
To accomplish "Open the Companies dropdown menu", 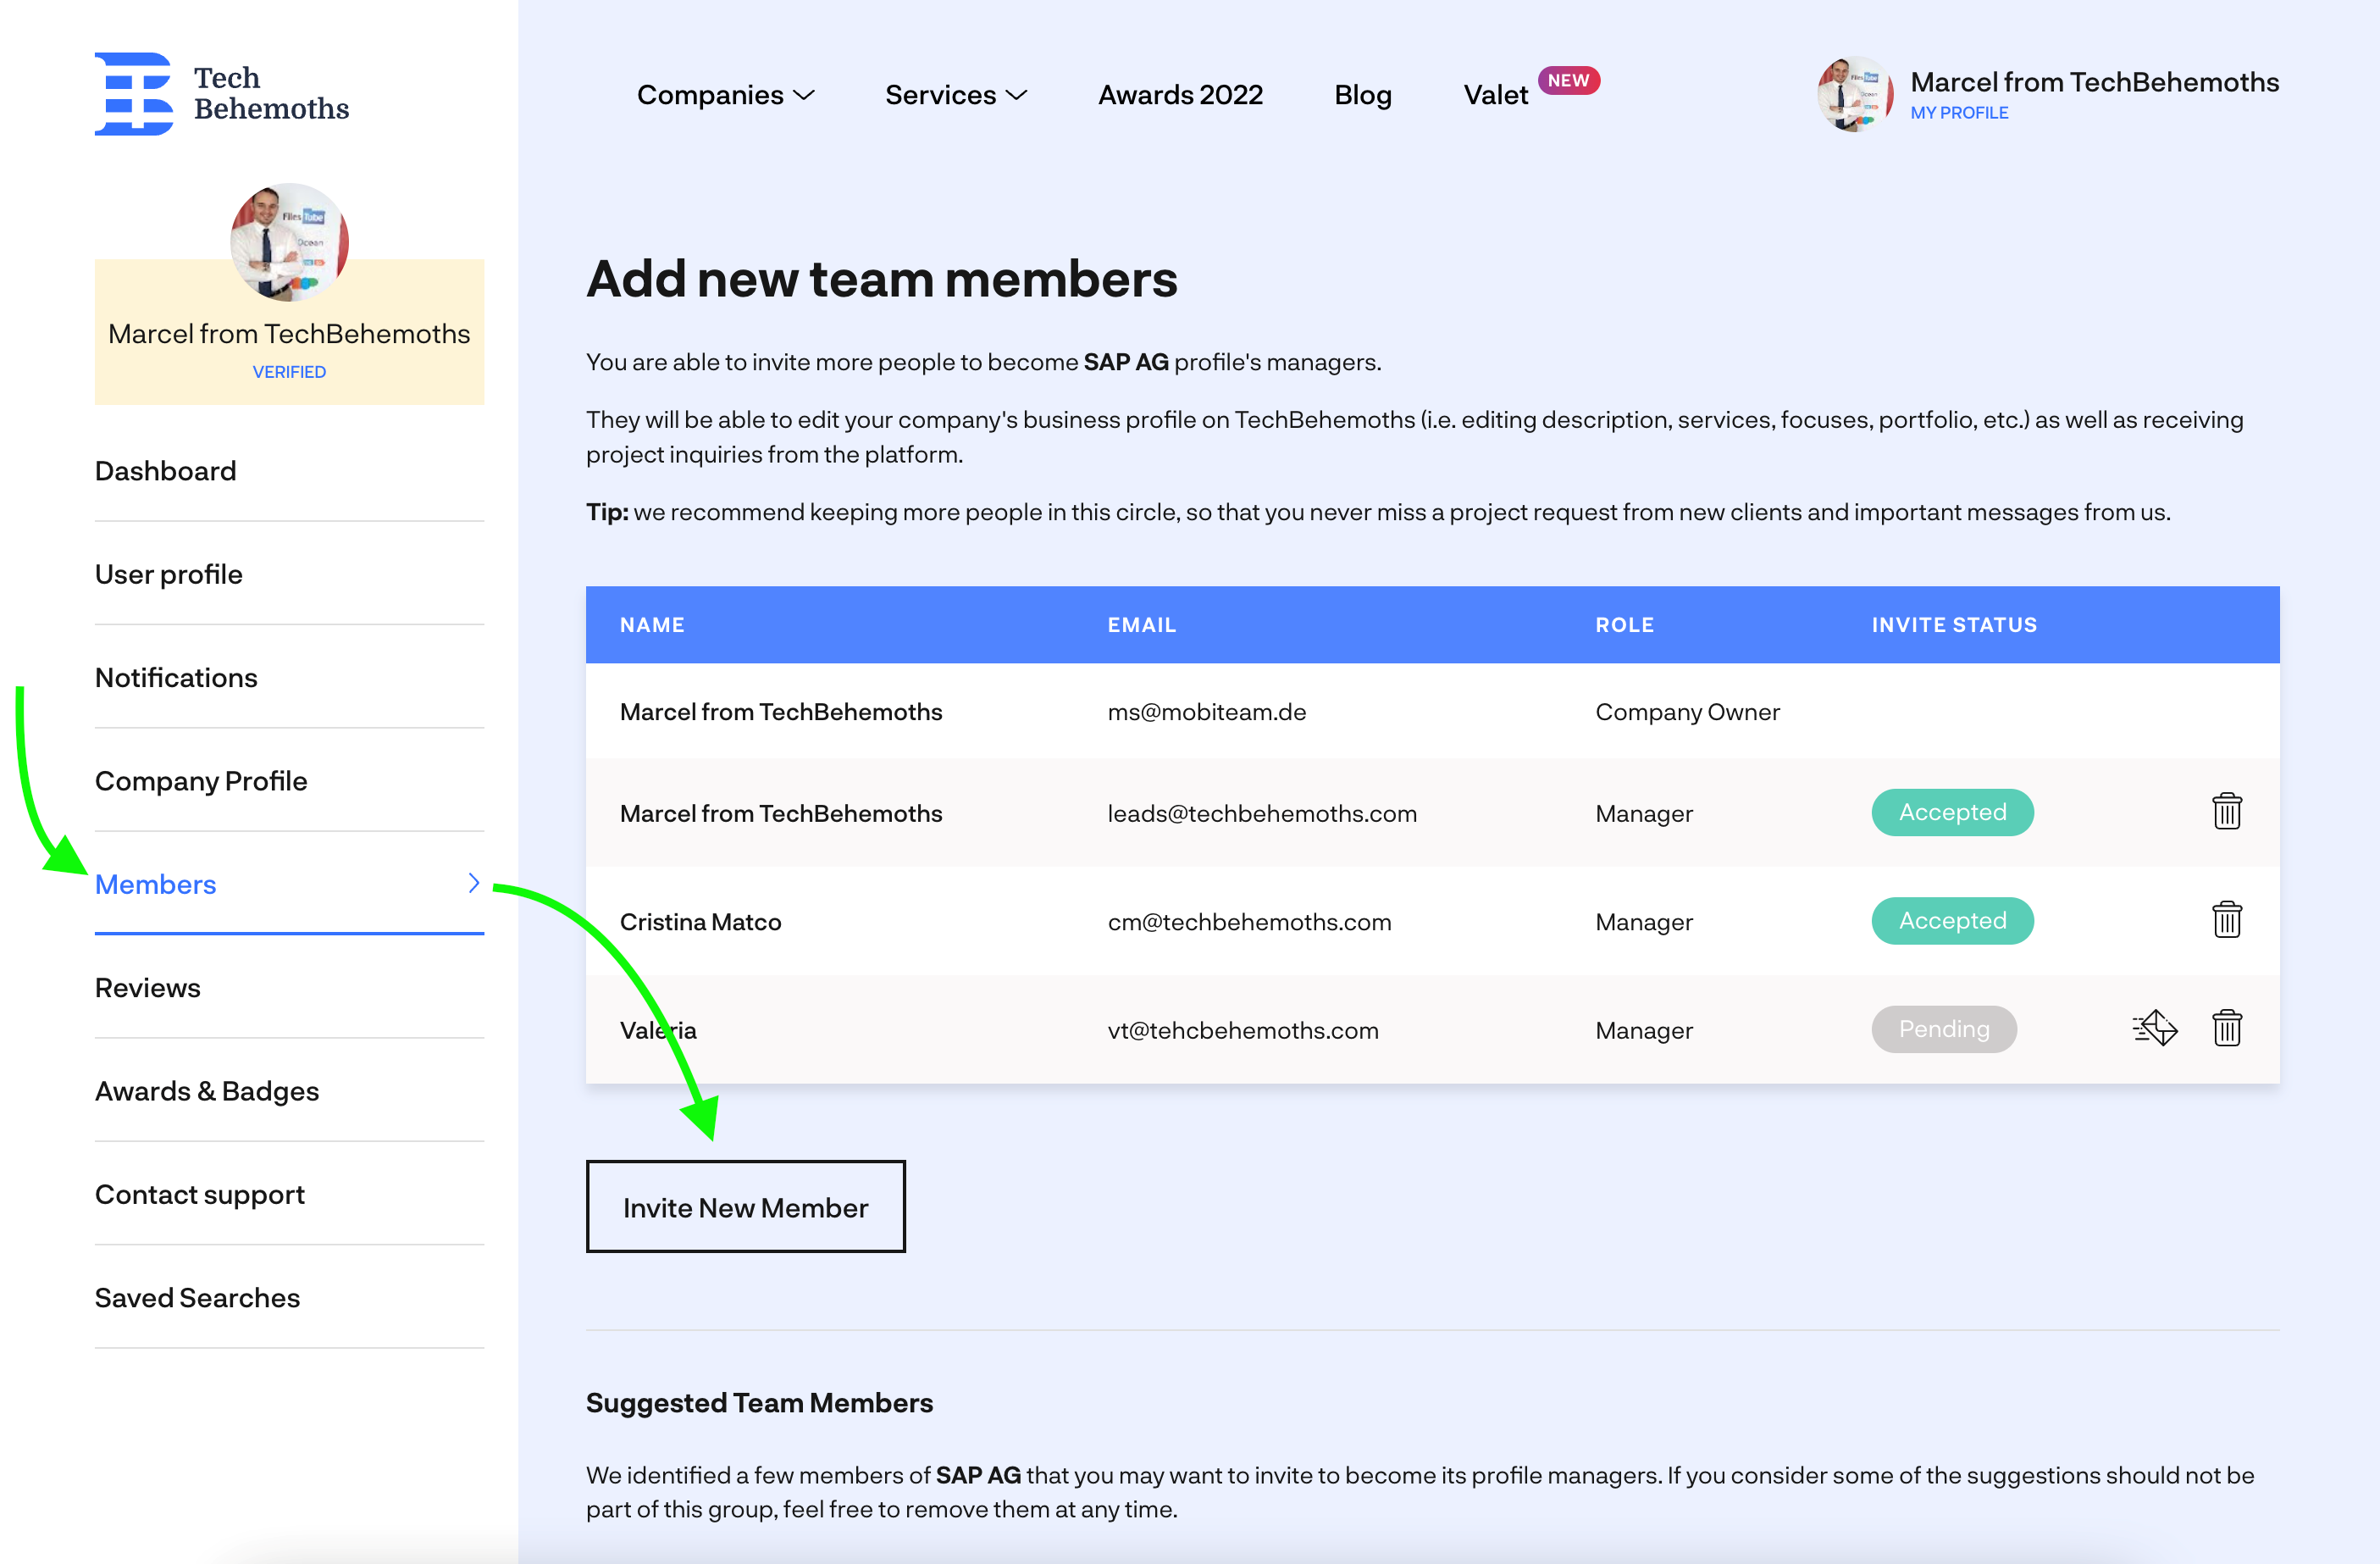I will (726, 95).
